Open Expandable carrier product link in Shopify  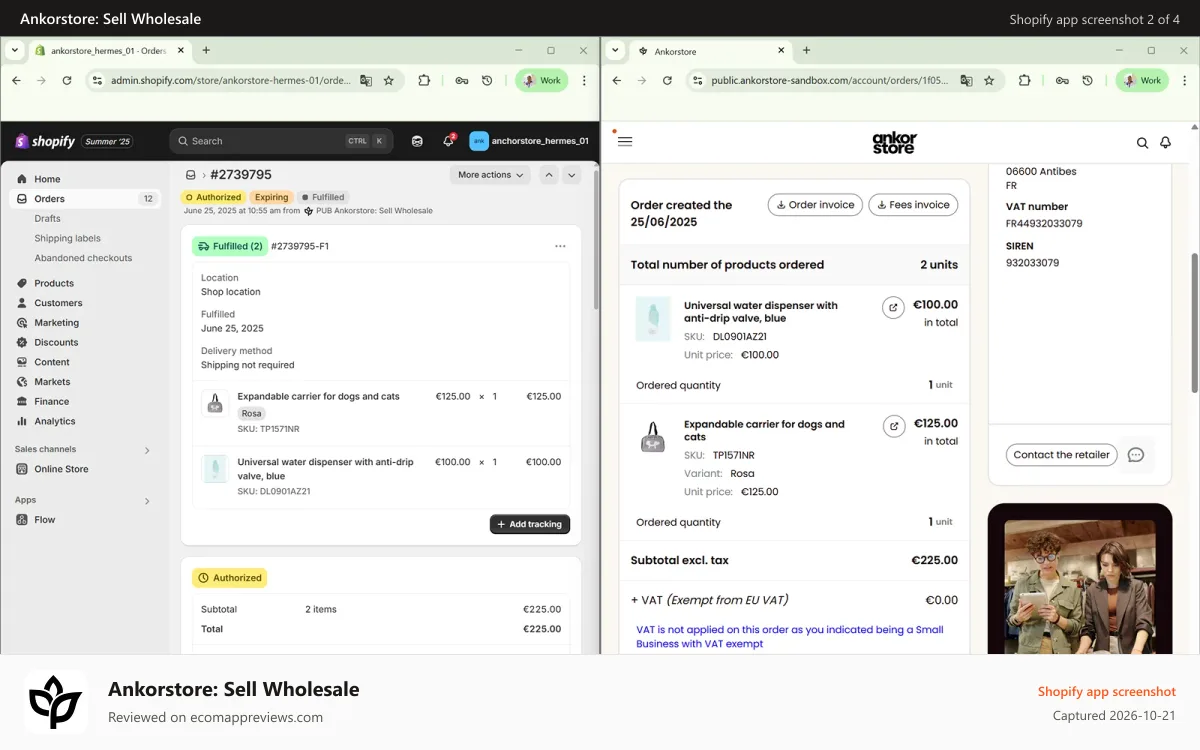point(318,396)
